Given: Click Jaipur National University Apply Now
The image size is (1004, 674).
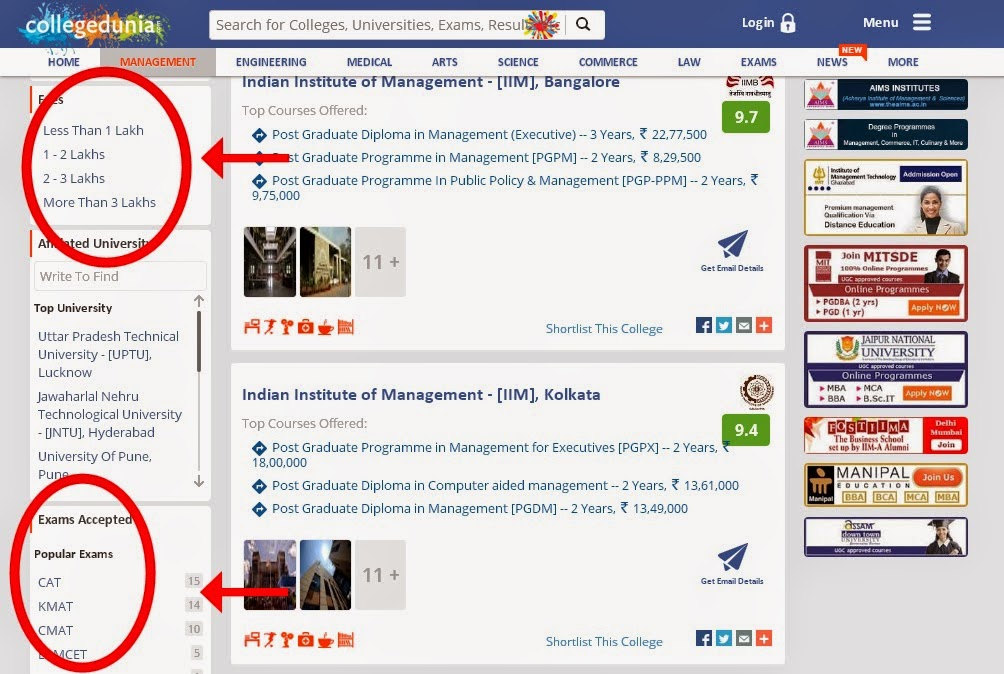Looking at the screenshot, I should (x=927, y=393).
